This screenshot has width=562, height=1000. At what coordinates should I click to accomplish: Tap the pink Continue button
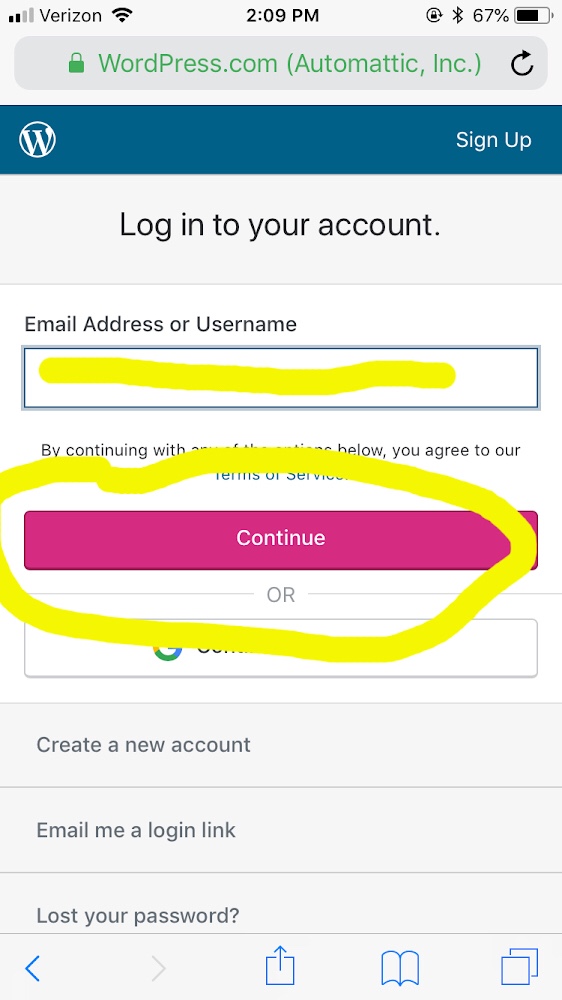281,540
